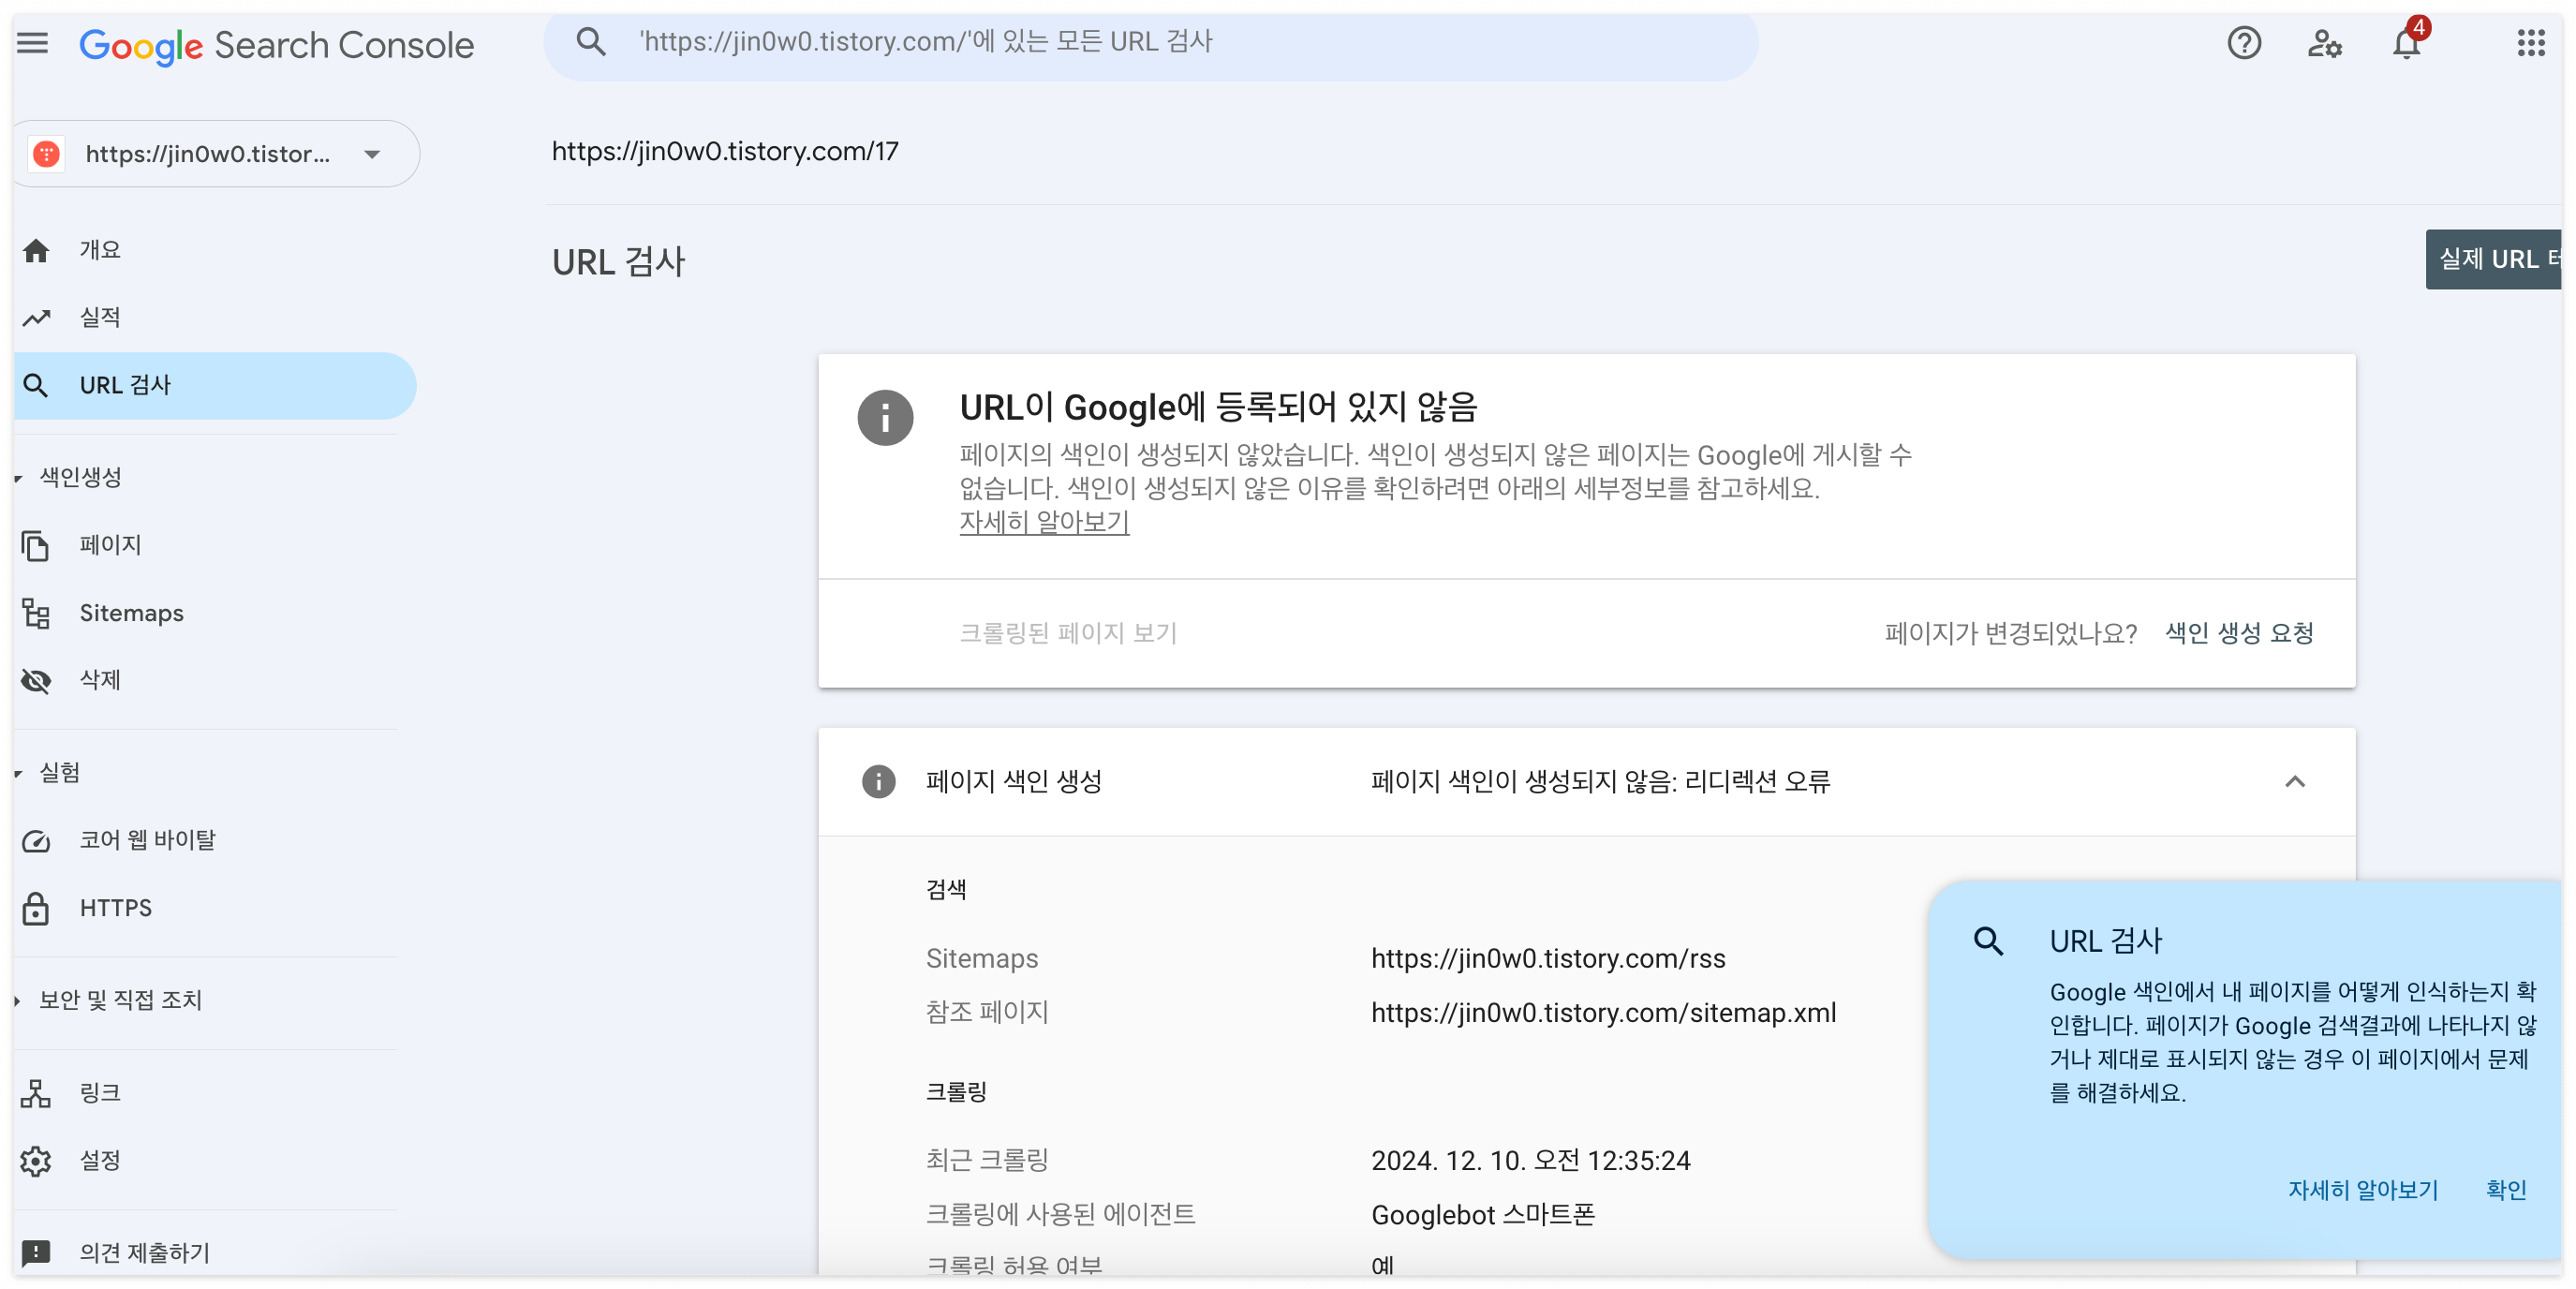This screenshot has height=1289, width=2576.
Task: Click the sitemap tree icon beside Sitemaps
Action: point(36,613)
